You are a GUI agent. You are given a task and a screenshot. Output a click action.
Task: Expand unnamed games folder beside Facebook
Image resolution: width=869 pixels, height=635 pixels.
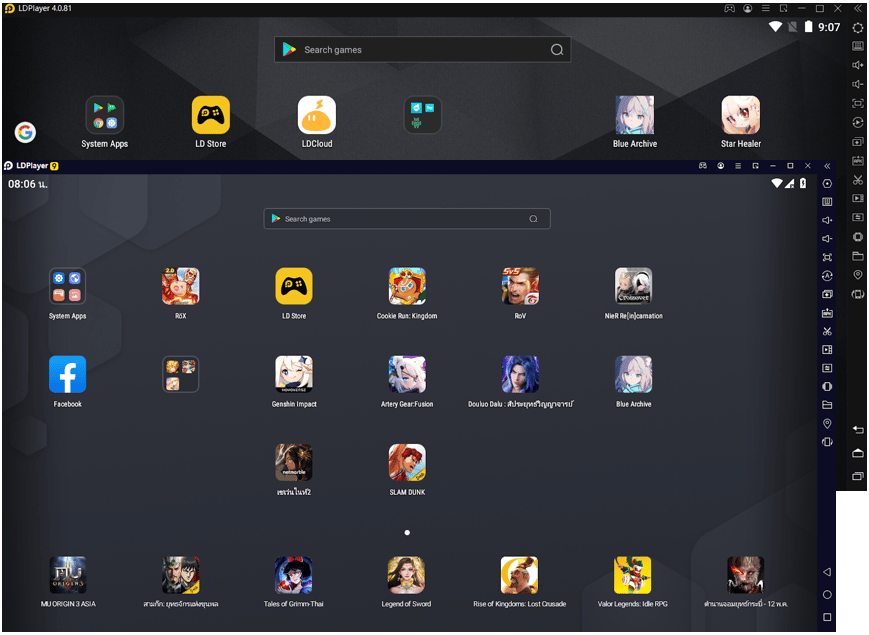(181, 374)
